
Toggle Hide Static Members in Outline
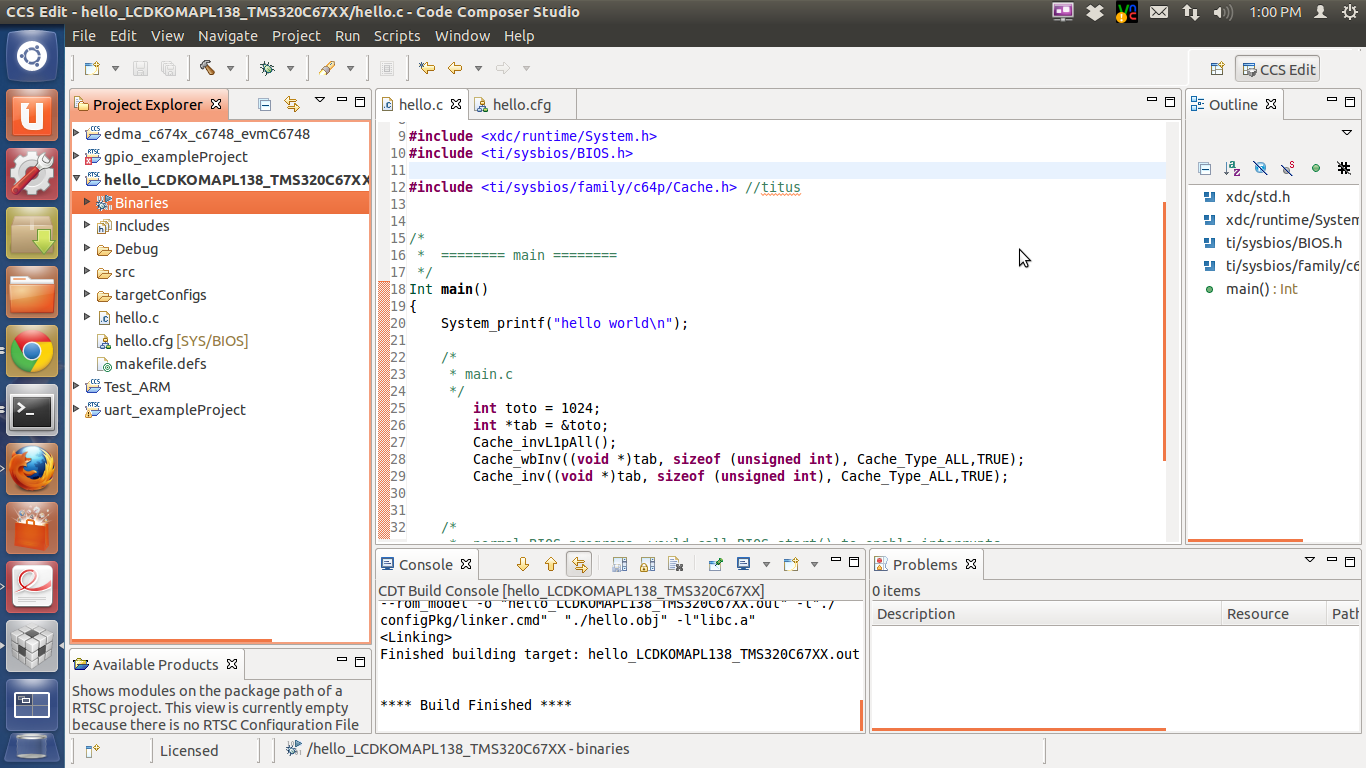(x=1288, y=169)
